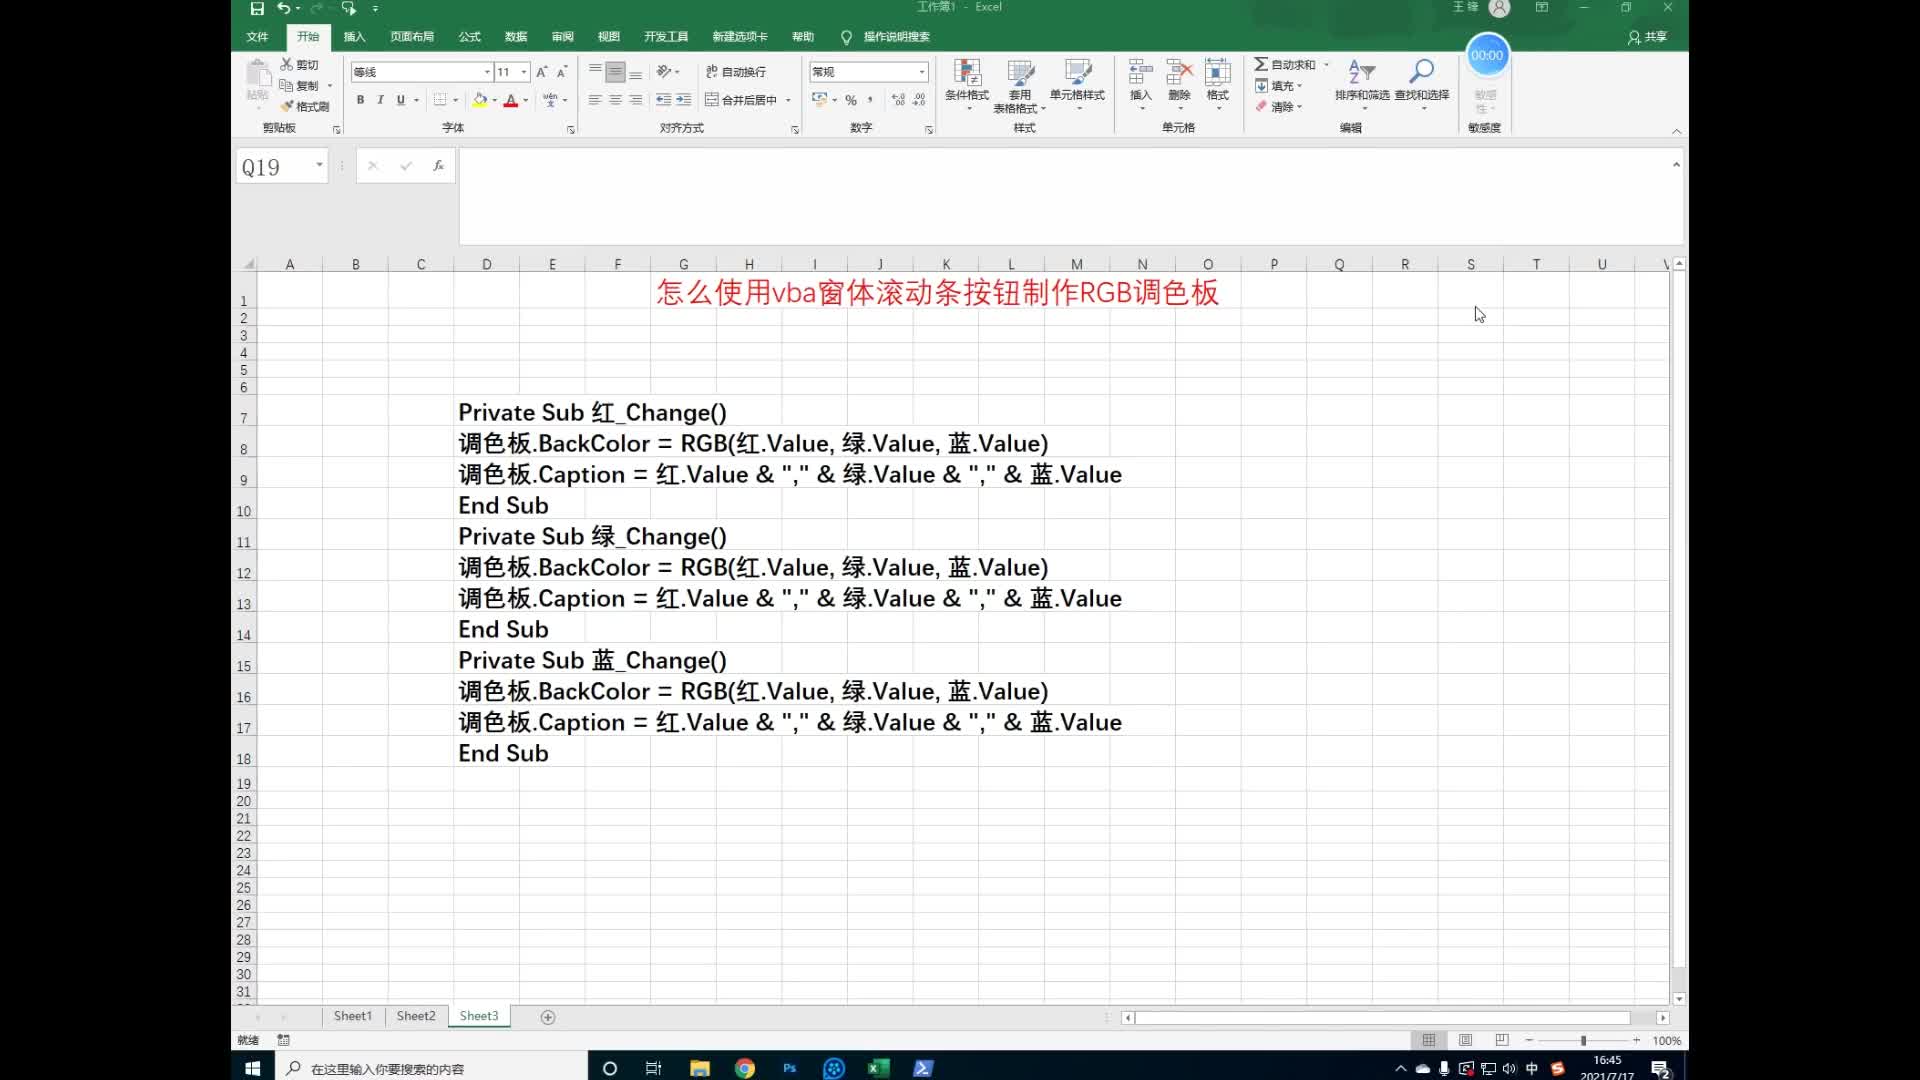Click decrease decimal icon
This screenshot has width=1920, height=1080.
[919, 100]
